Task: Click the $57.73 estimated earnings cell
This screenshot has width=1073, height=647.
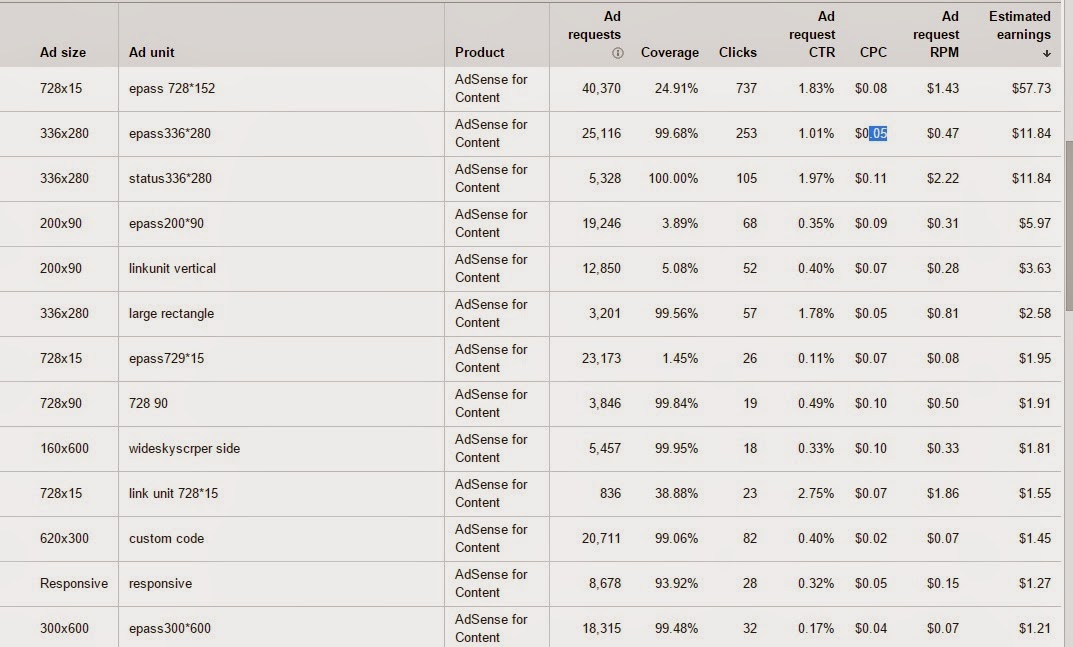Action: tap(1031, 88)
